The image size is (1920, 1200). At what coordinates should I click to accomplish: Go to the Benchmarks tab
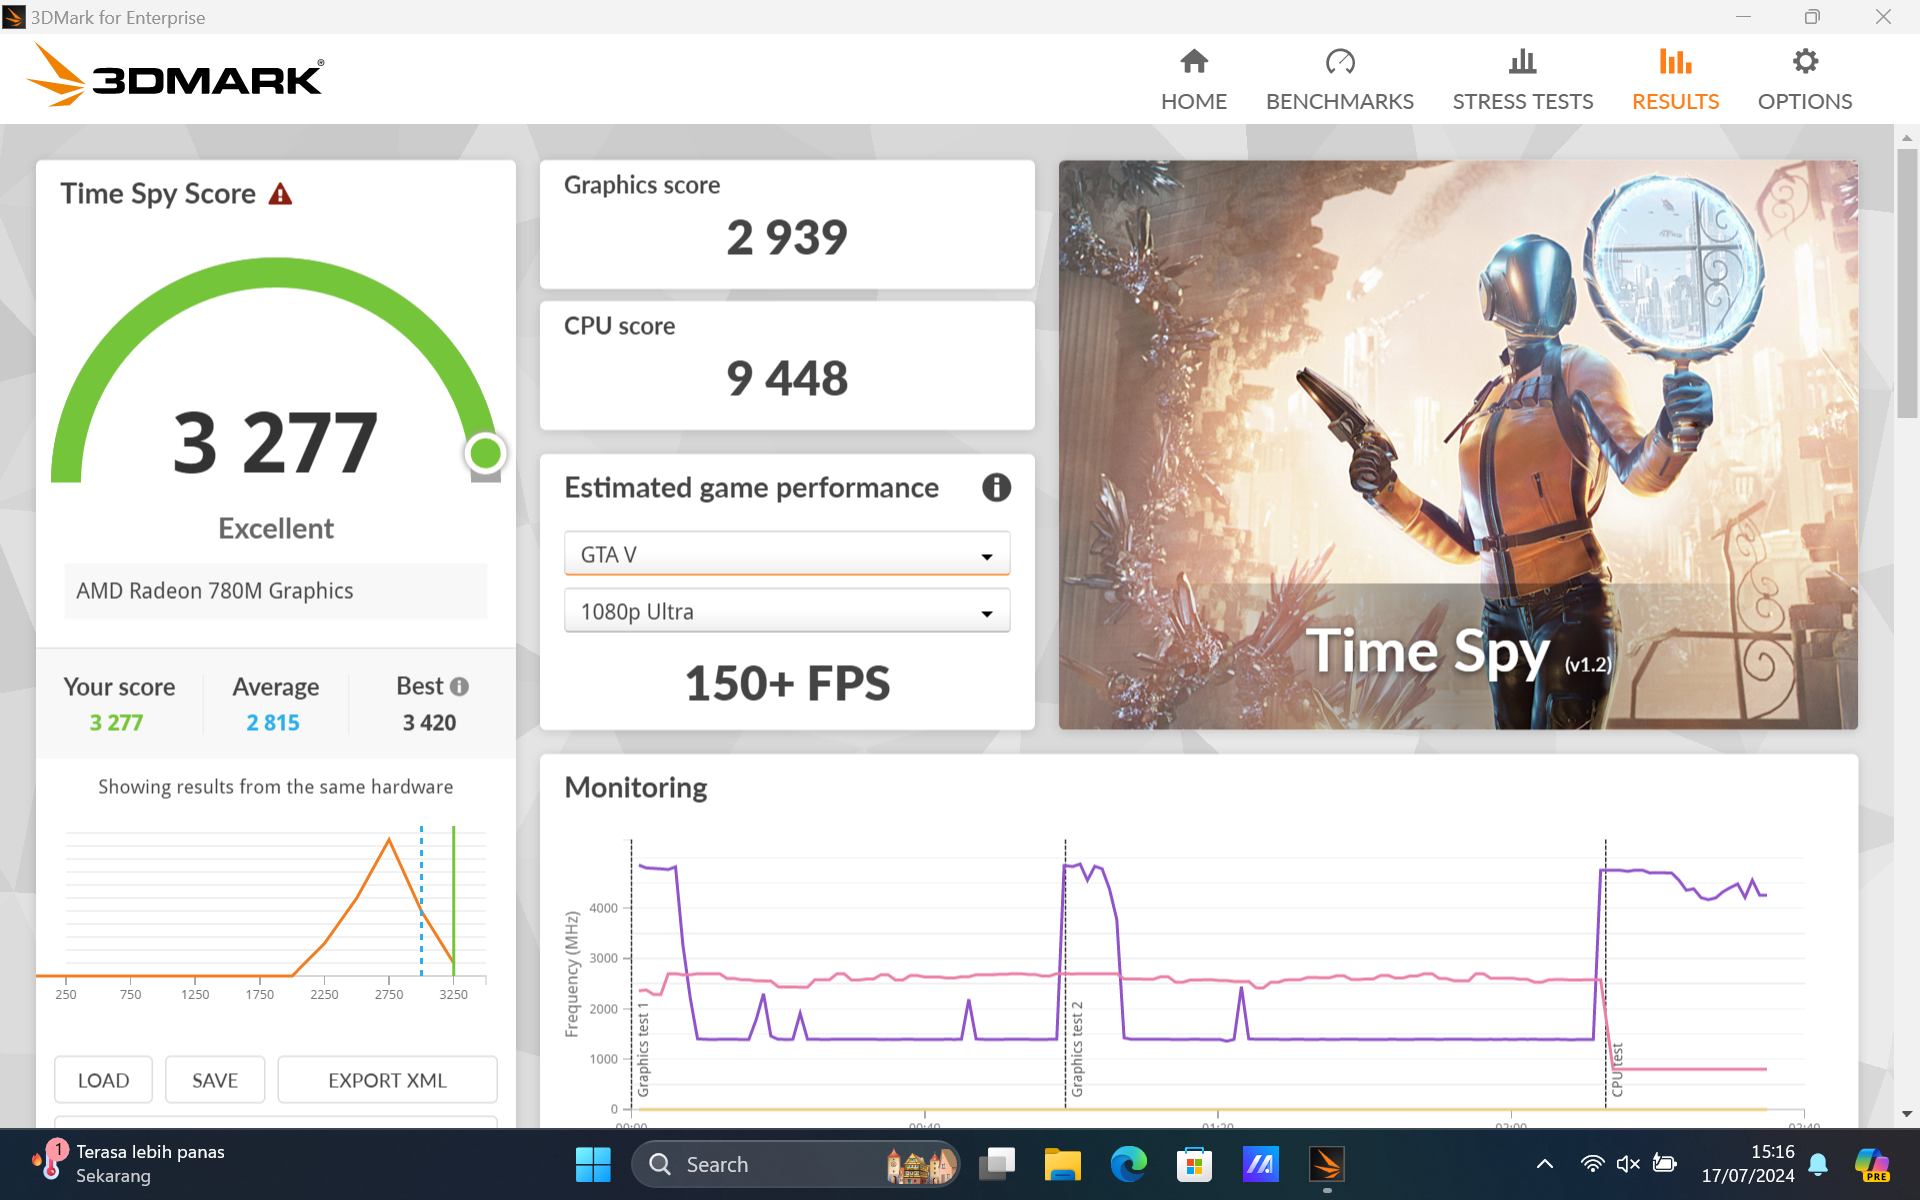click(1339, 80)
